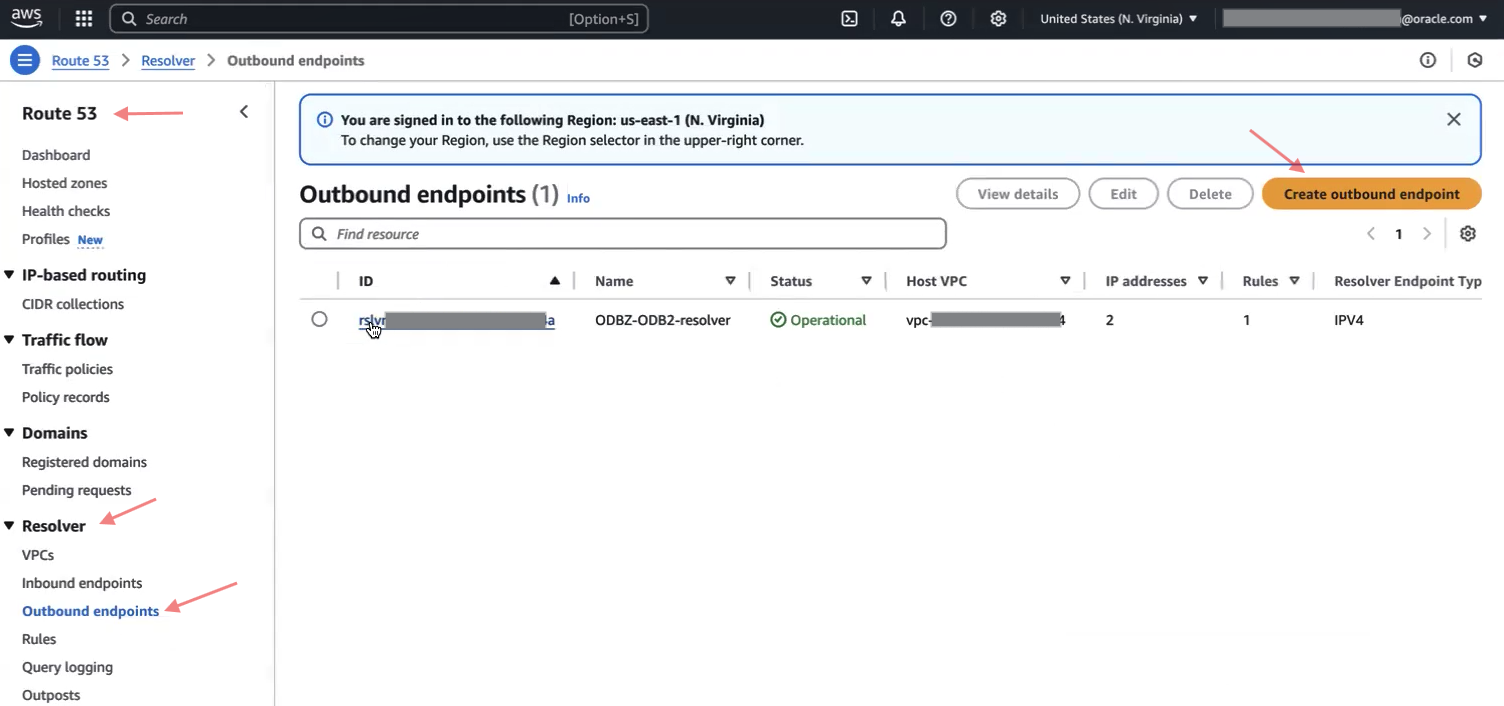Click the View details button

1017,194
